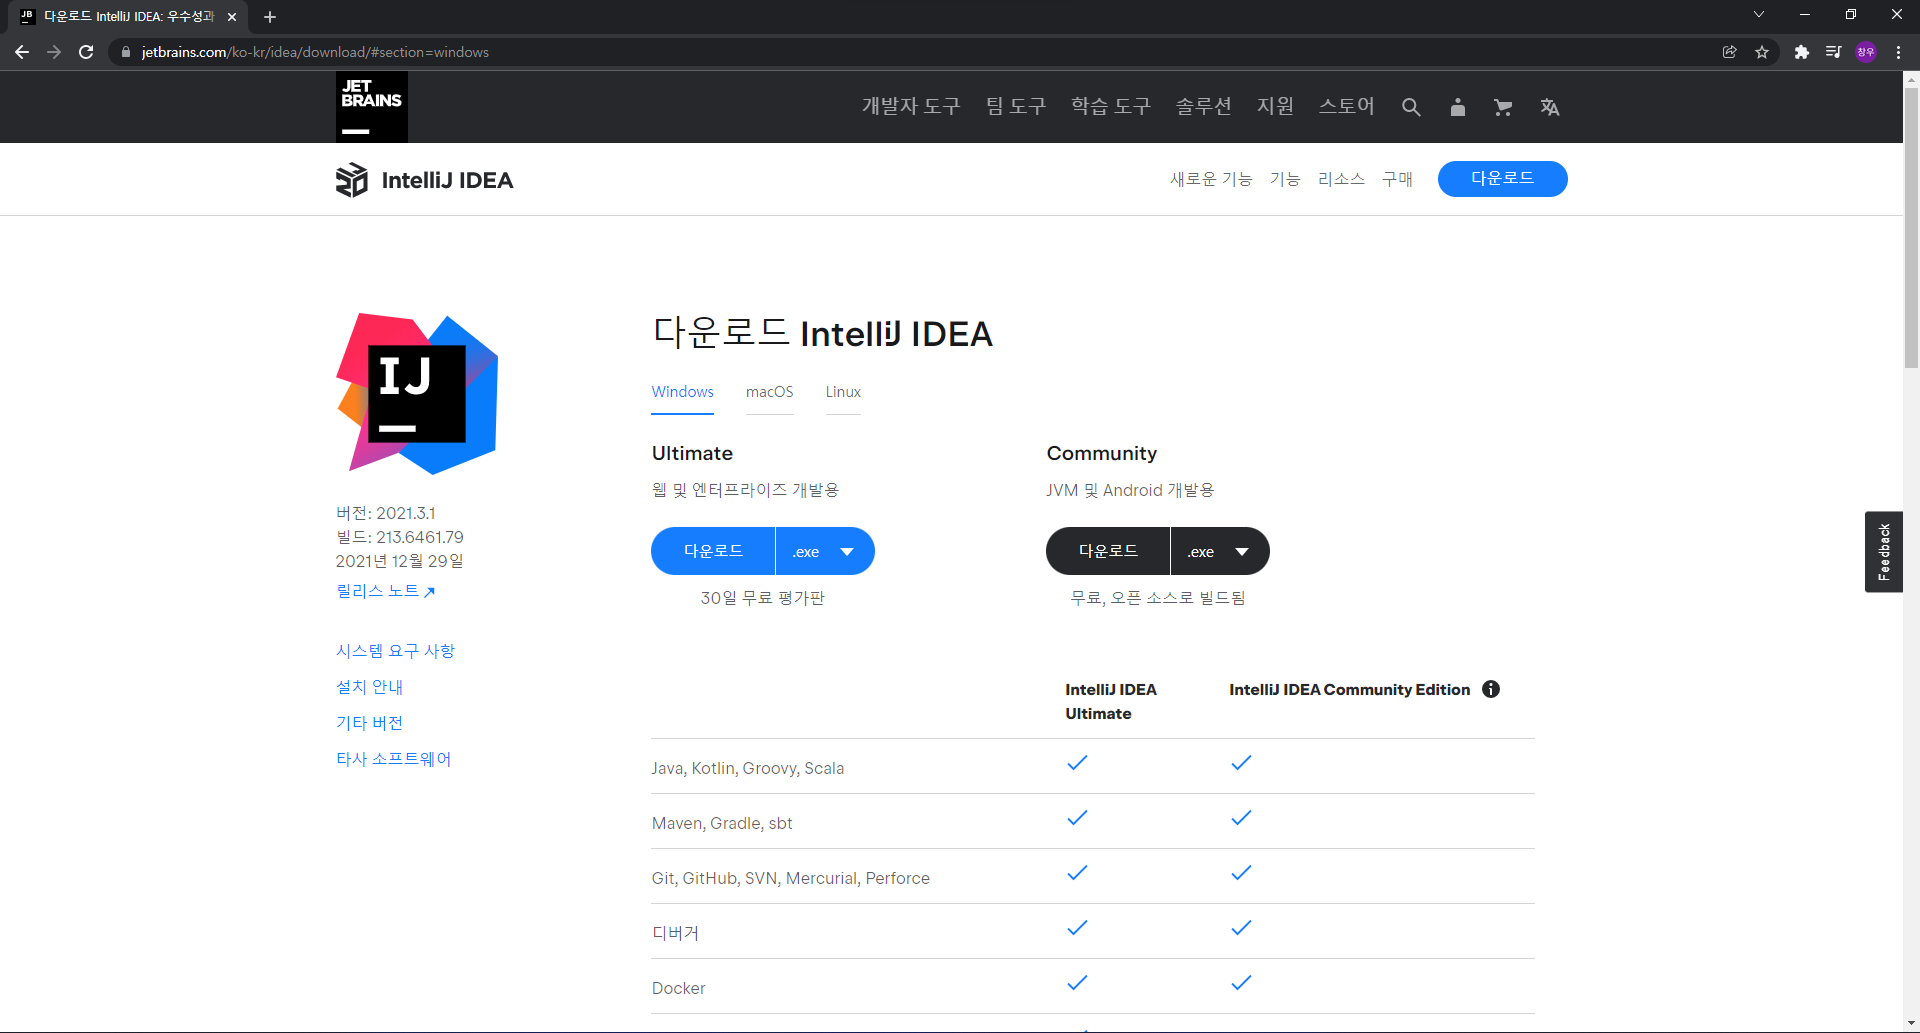Open the 팀 도구 menu

(x=1016, y=106)
